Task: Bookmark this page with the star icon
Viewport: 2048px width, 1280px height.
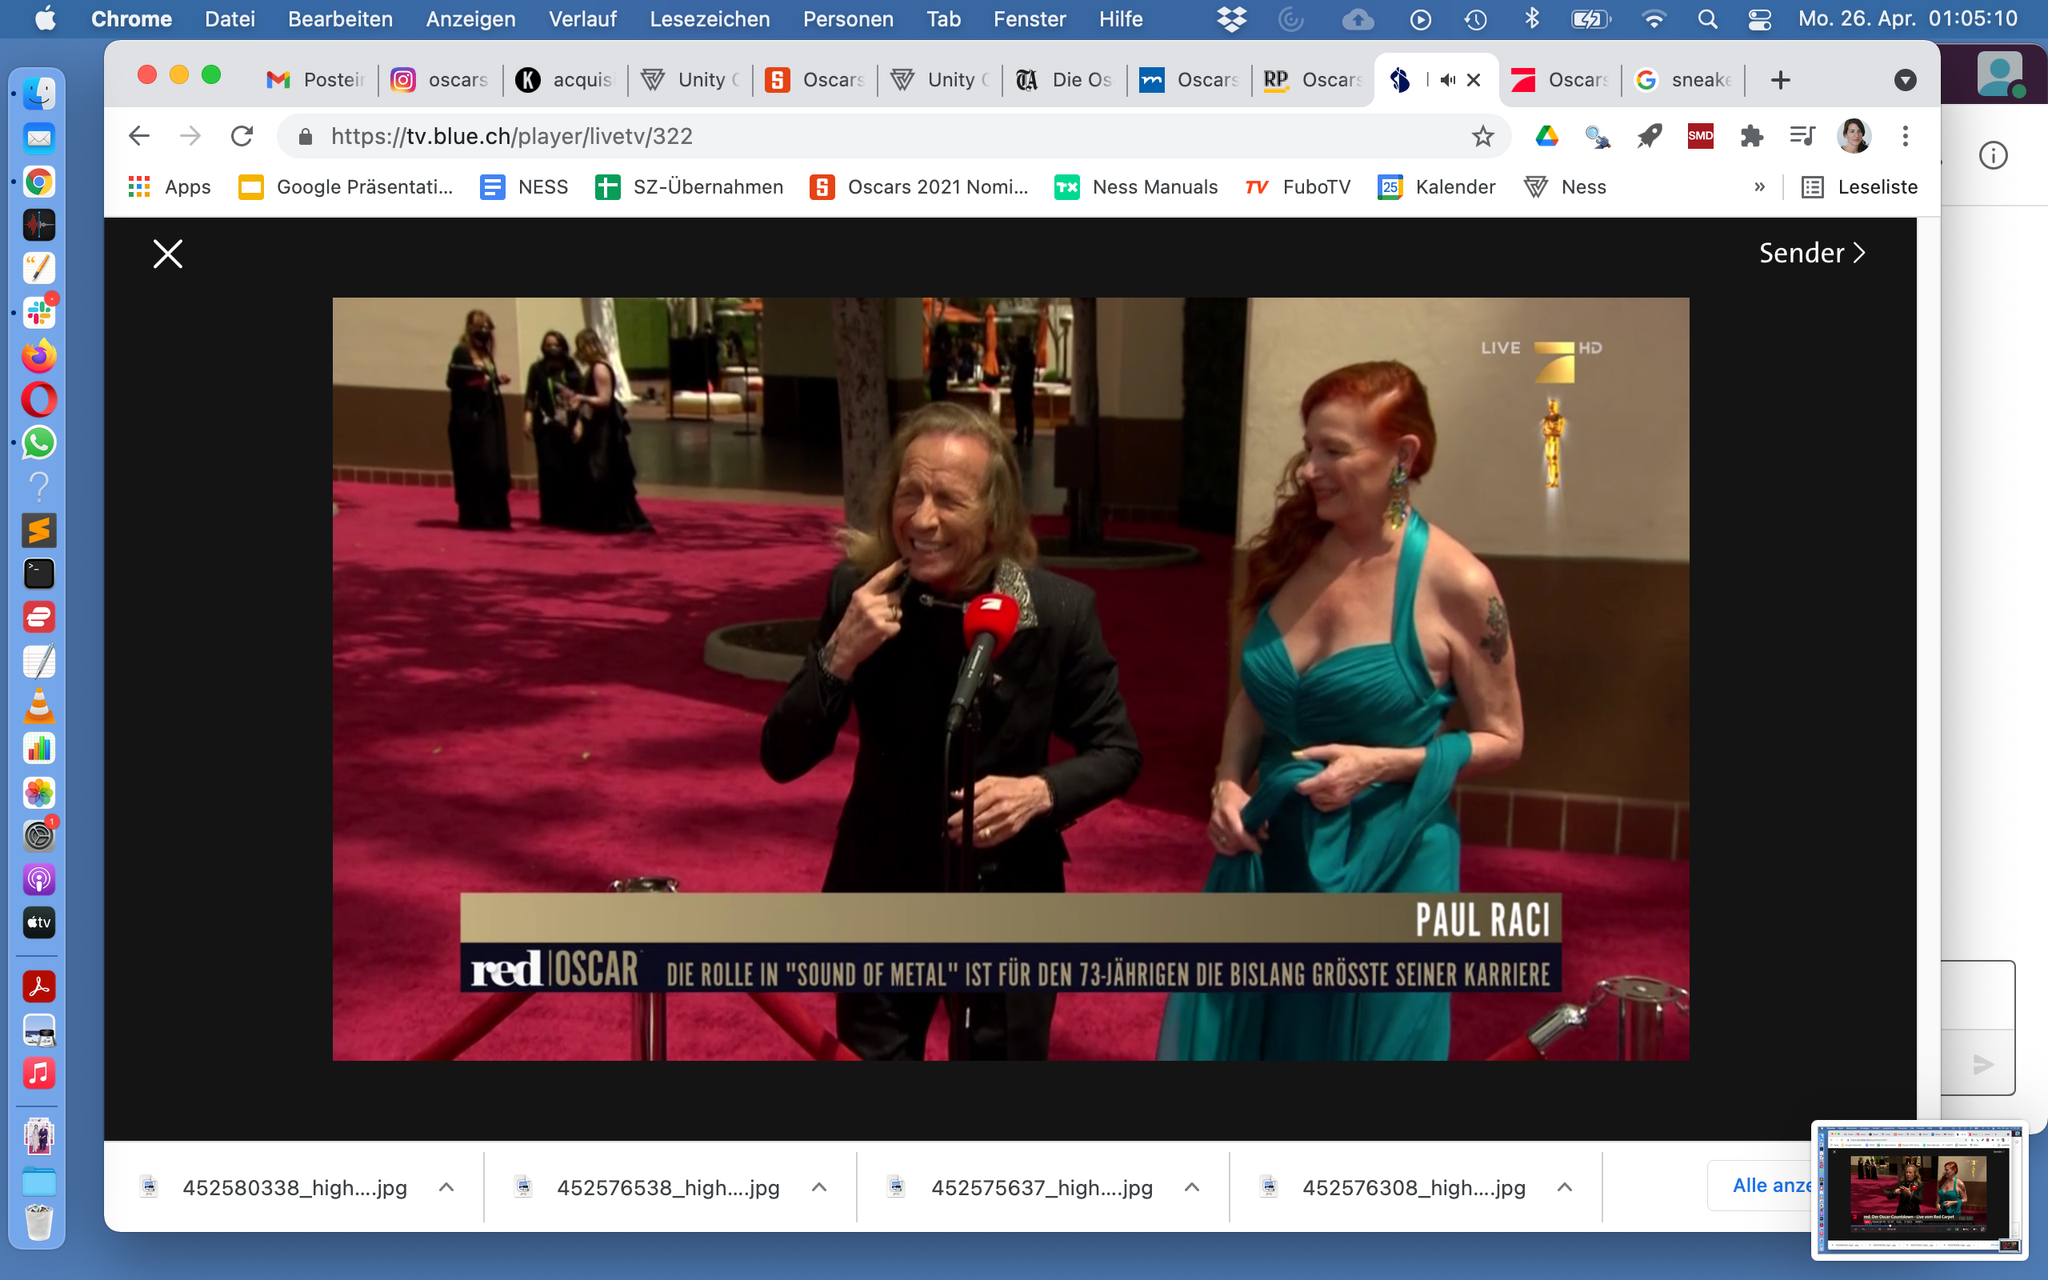Action: pos(1482,136)
